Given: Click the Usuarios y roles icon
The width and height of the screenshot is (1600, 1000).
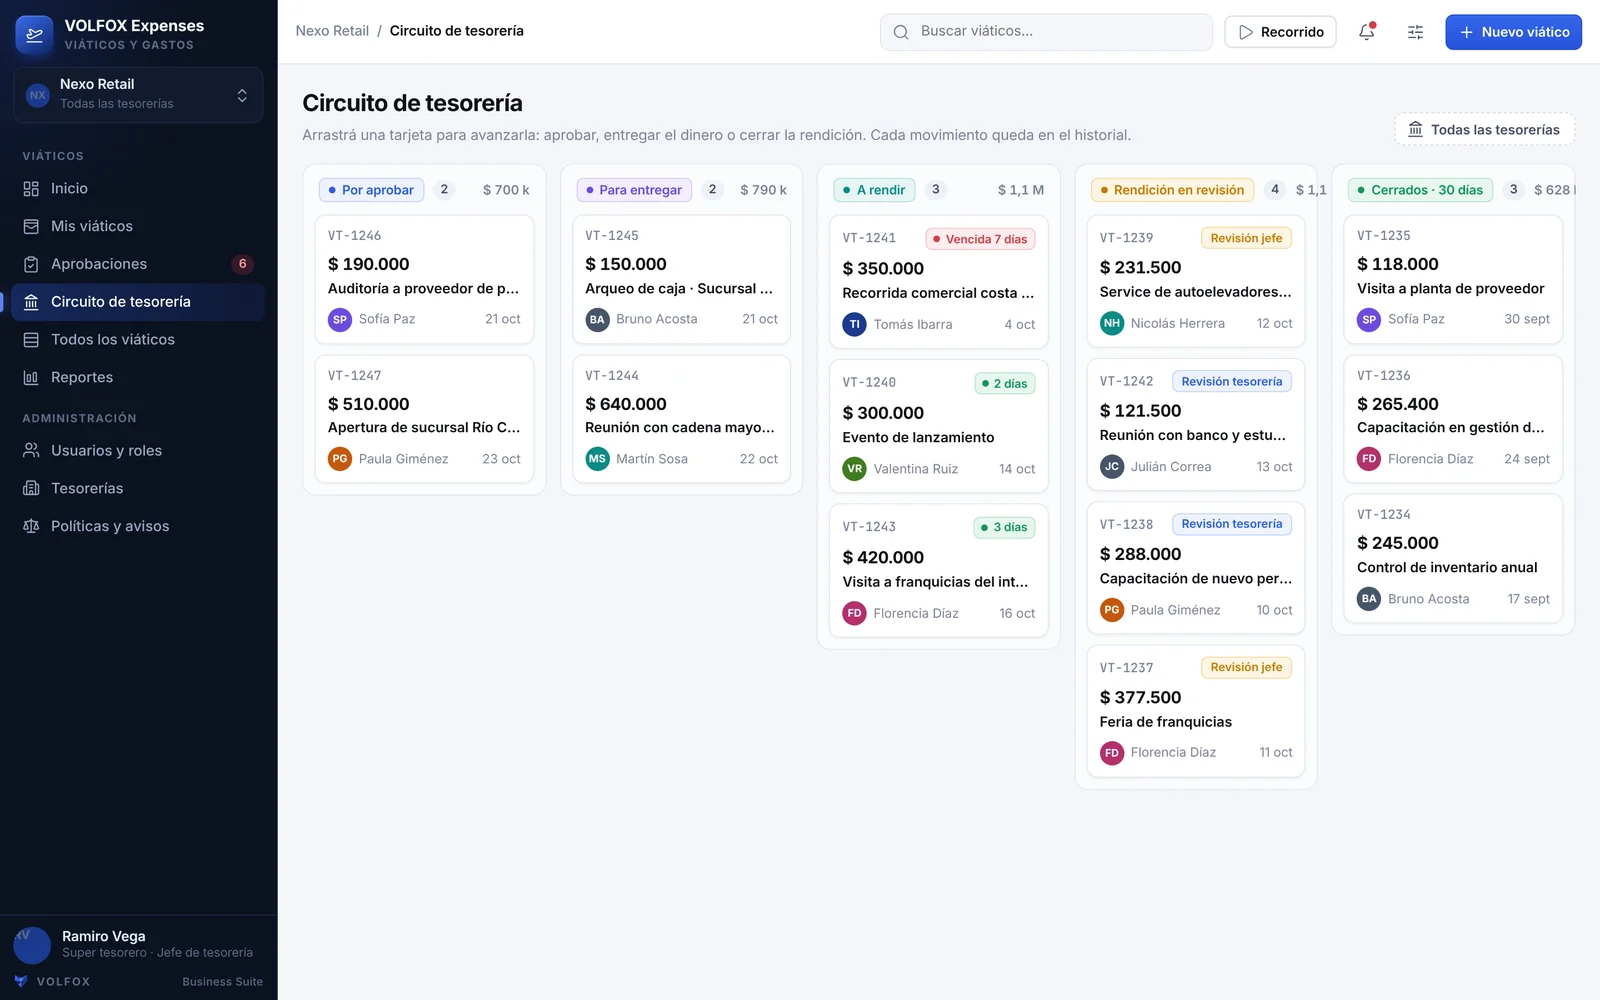Looking at the screenshot, I should tap(31, 450).
